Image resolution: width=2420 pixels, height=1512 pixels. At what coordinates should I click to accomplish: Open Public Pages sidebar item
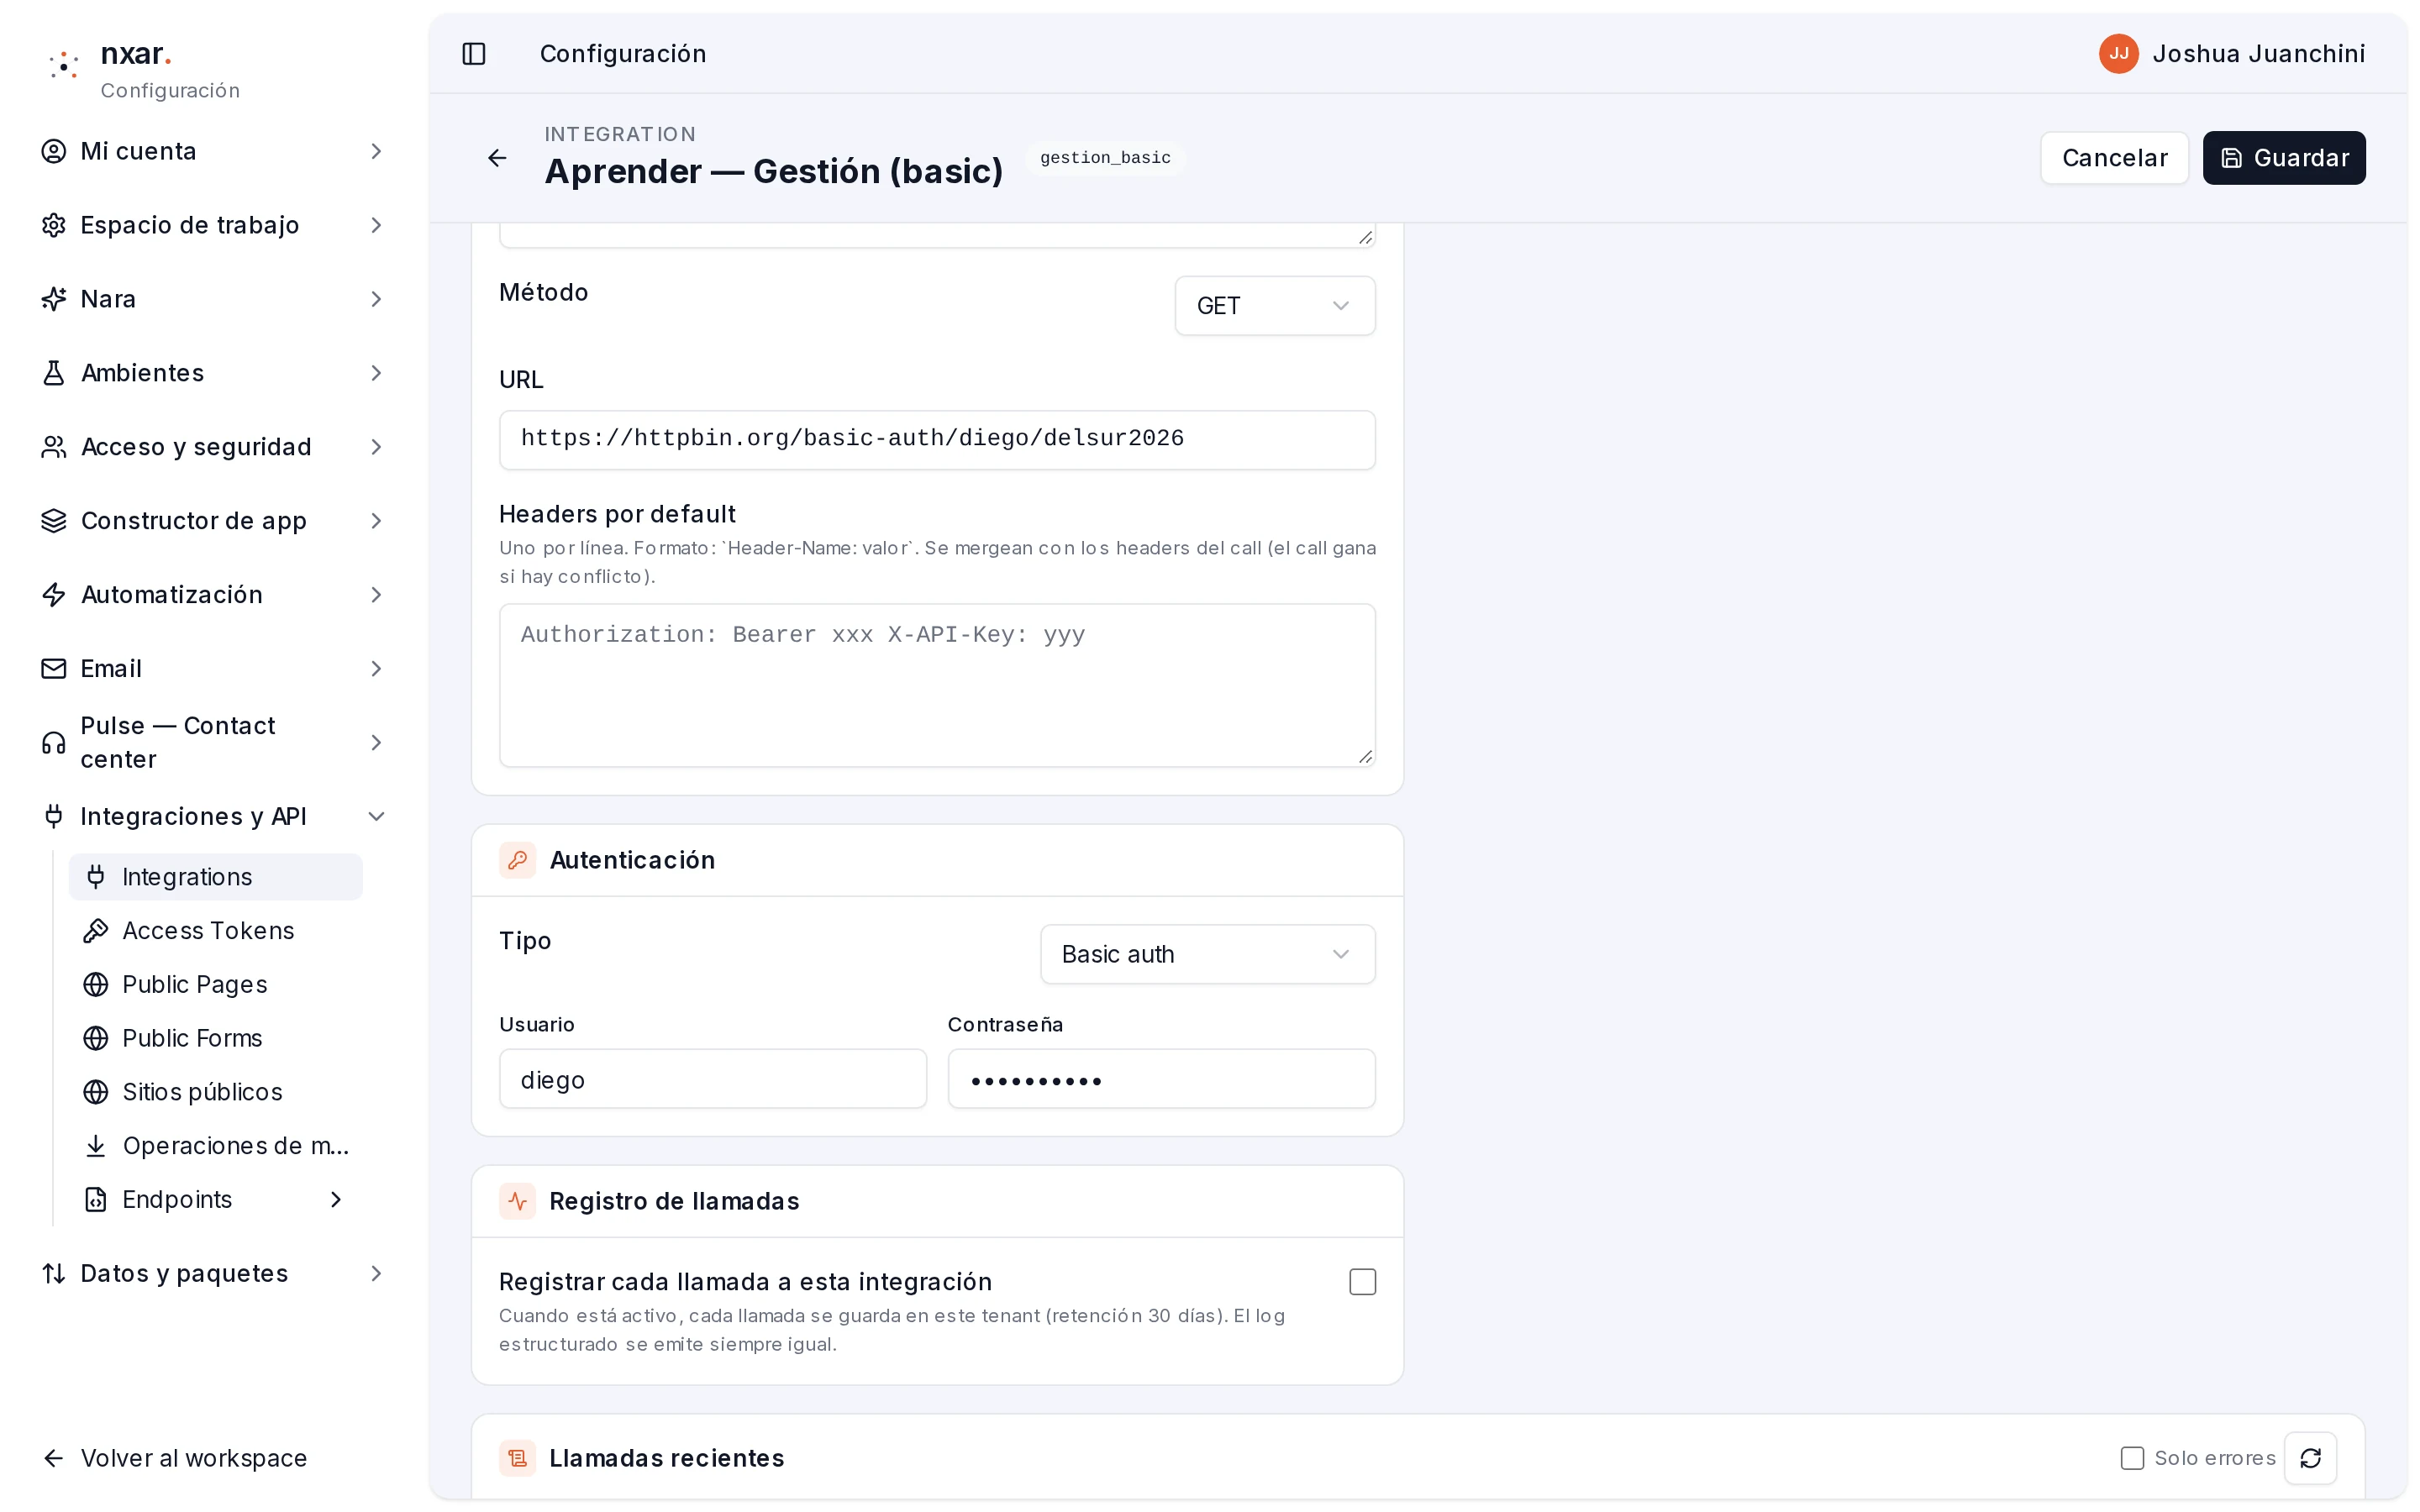point(215,985)
